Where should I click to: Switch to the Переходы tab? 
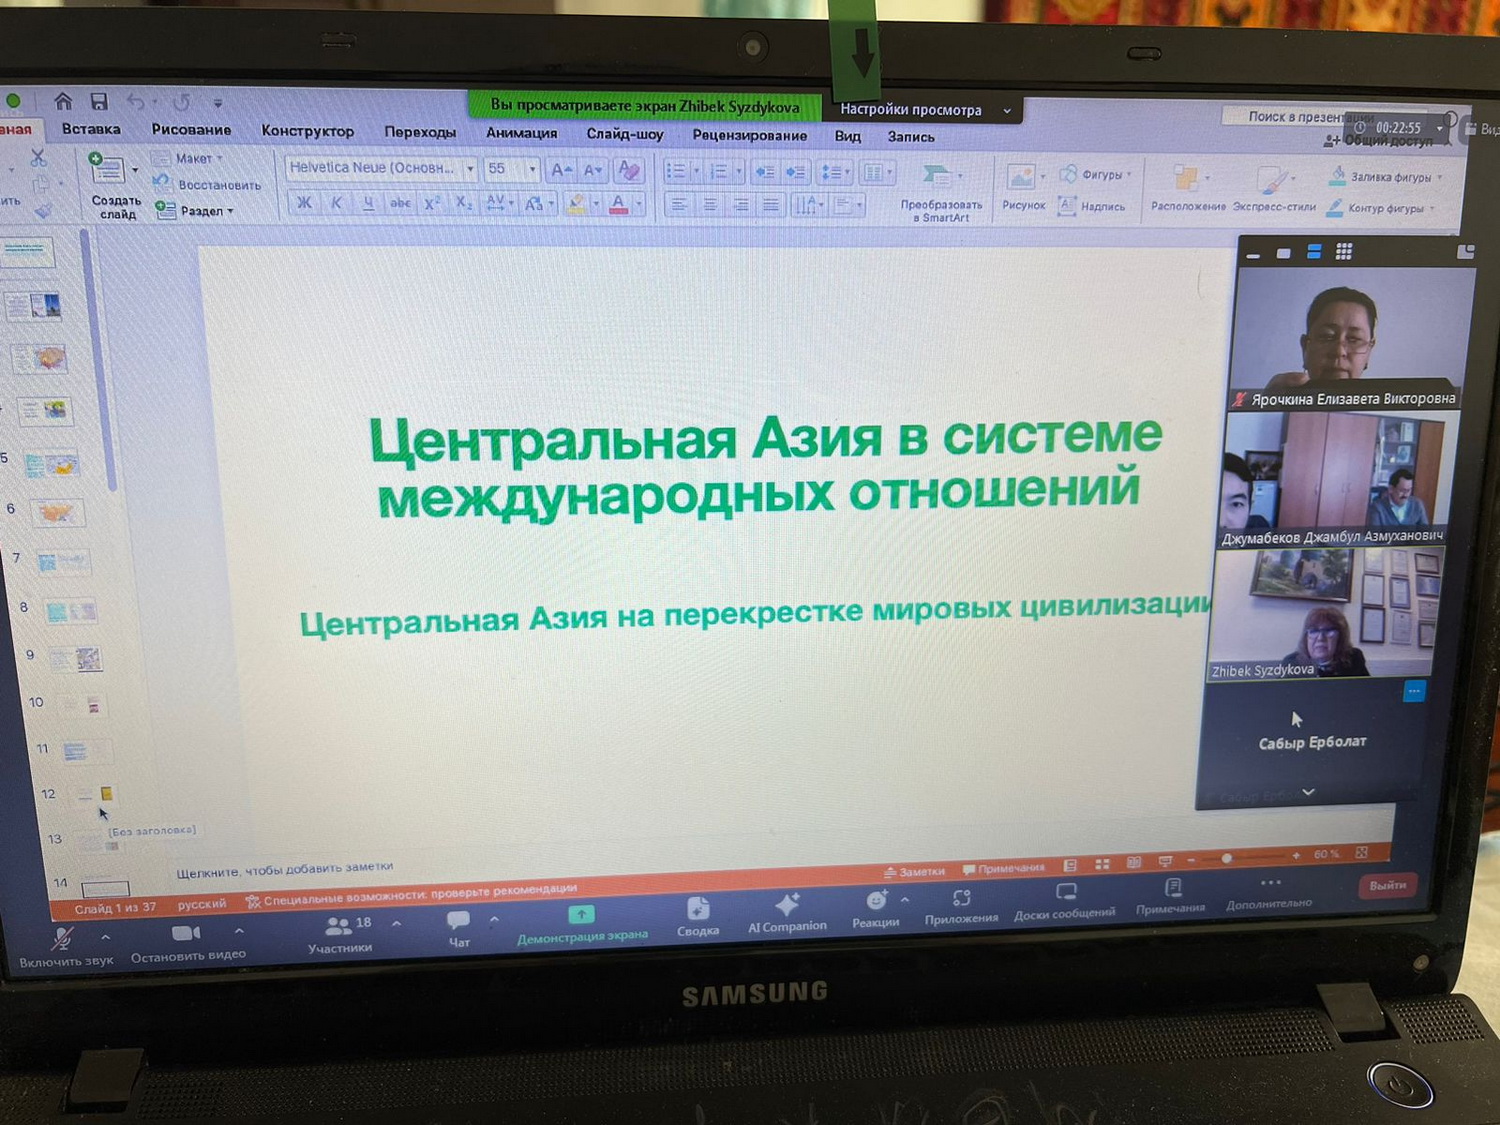point(420,132)
